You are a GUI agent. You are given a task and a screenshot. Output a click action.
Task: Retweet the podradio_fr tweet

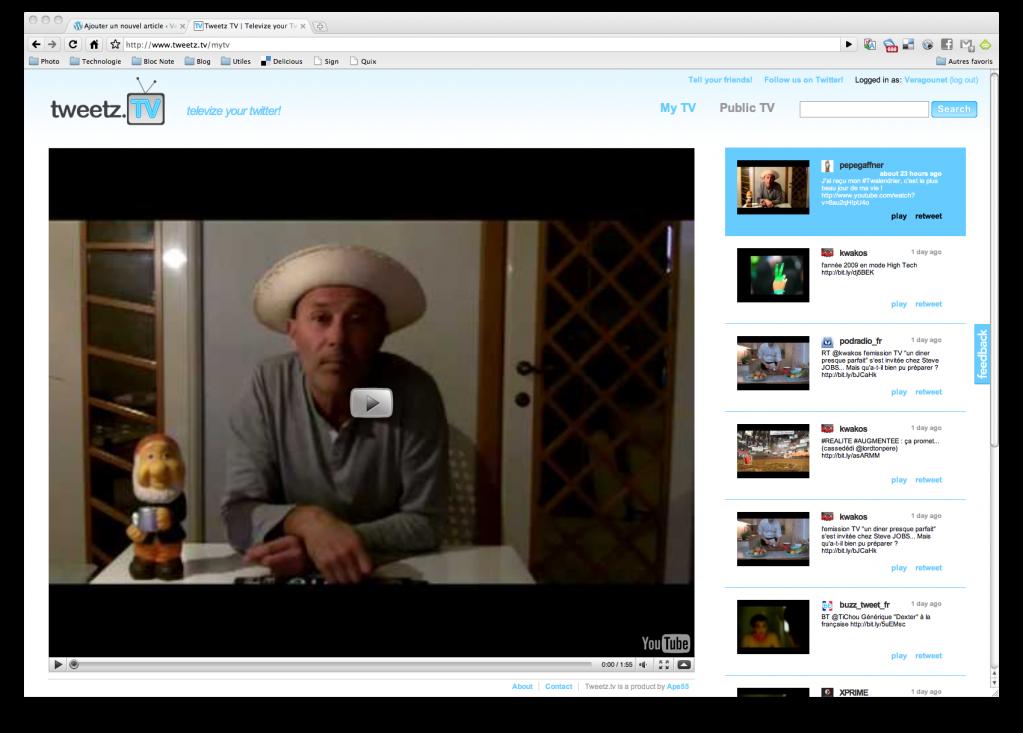point(928,392)
